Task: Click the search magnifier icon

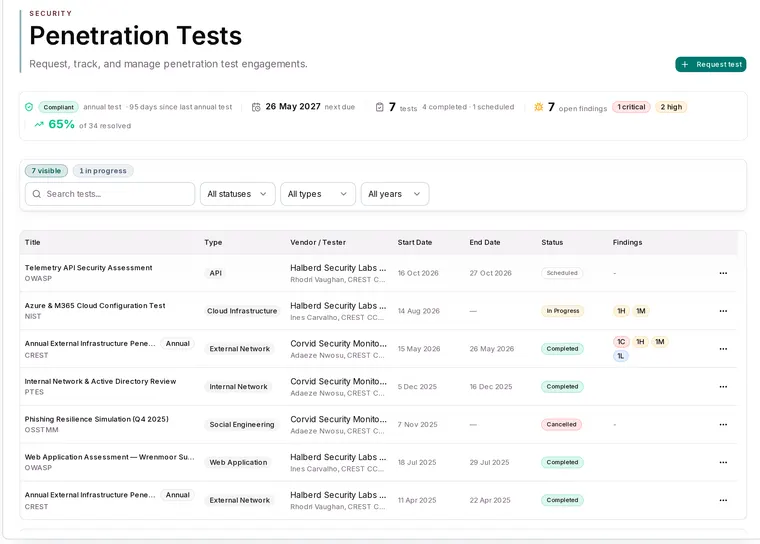Action: pos(36,194)
